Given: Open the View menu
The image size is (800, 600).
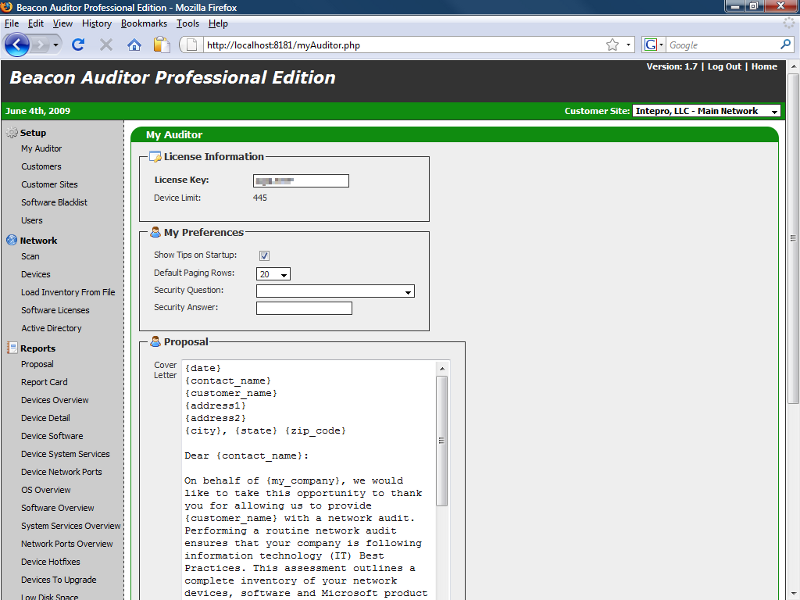Looking at the screenshot, I should pos(62,23).
